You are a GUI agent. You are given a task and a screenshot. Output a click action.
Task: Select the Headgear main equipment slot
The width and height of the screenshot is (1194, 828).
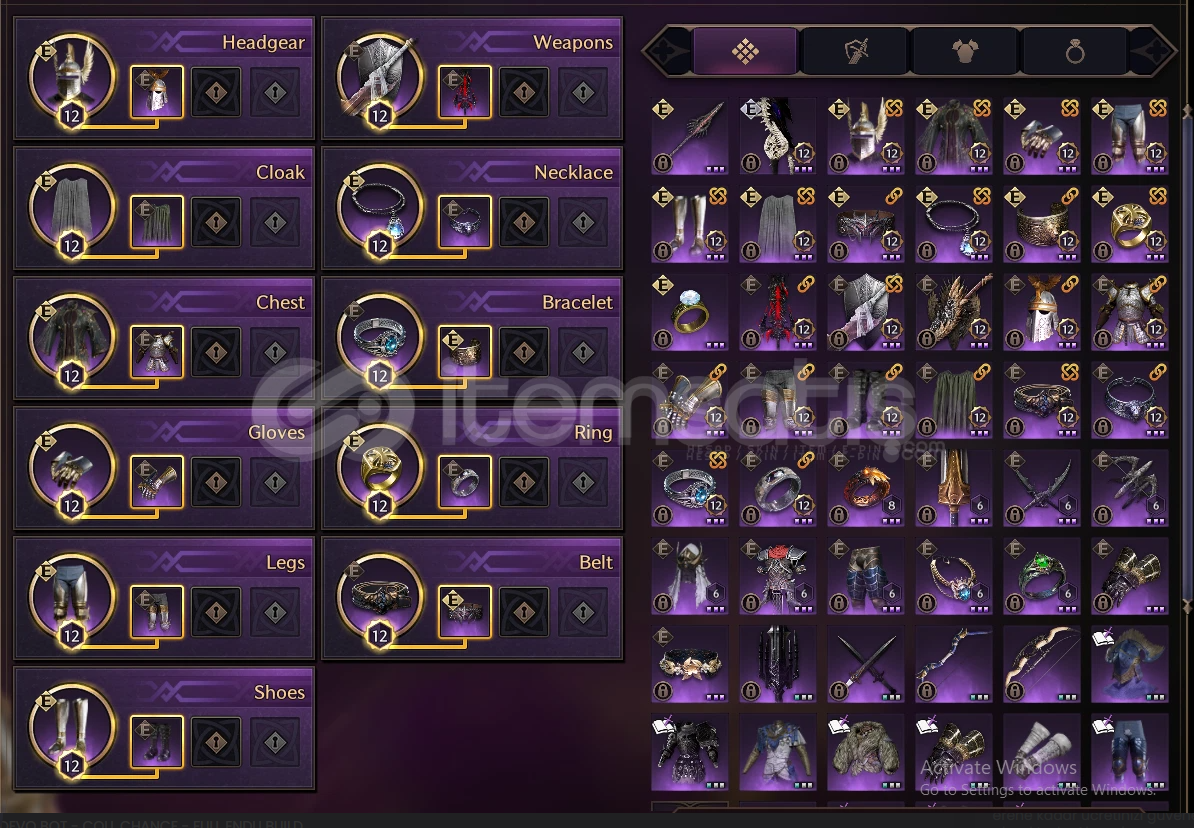tap(72, 78)
